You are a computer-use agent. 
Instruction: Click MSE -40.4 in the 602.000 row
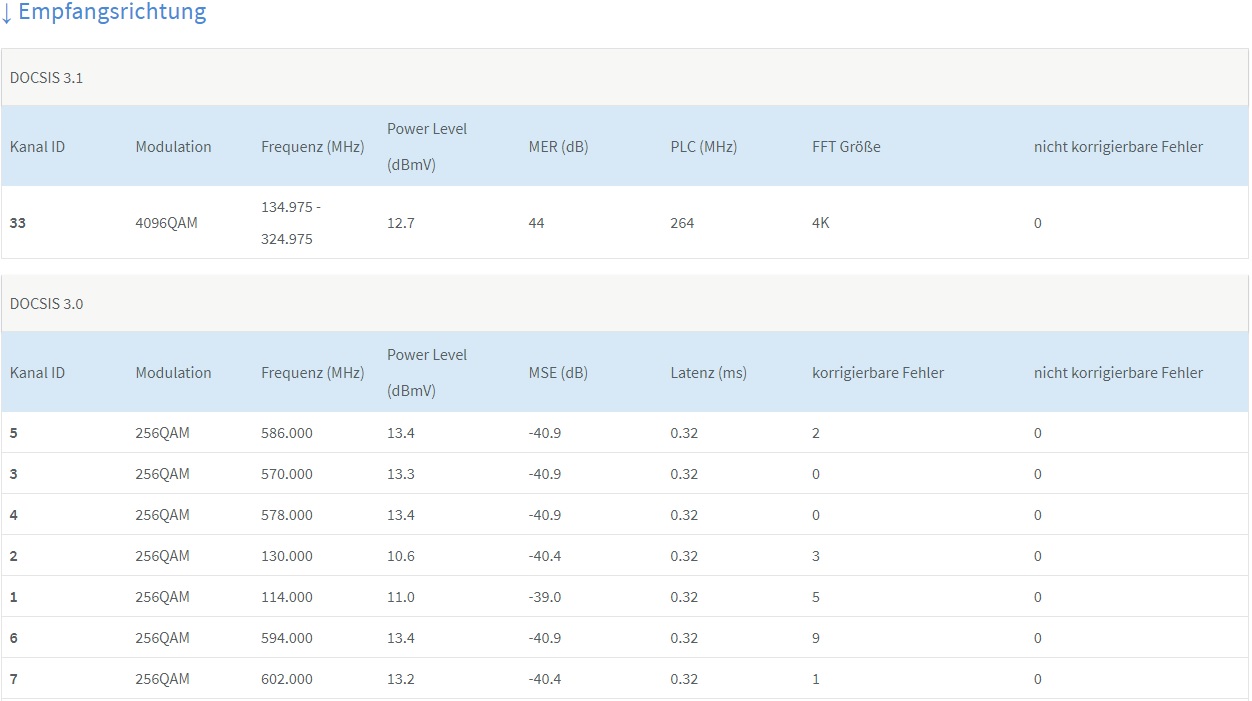tap(545, 679)
